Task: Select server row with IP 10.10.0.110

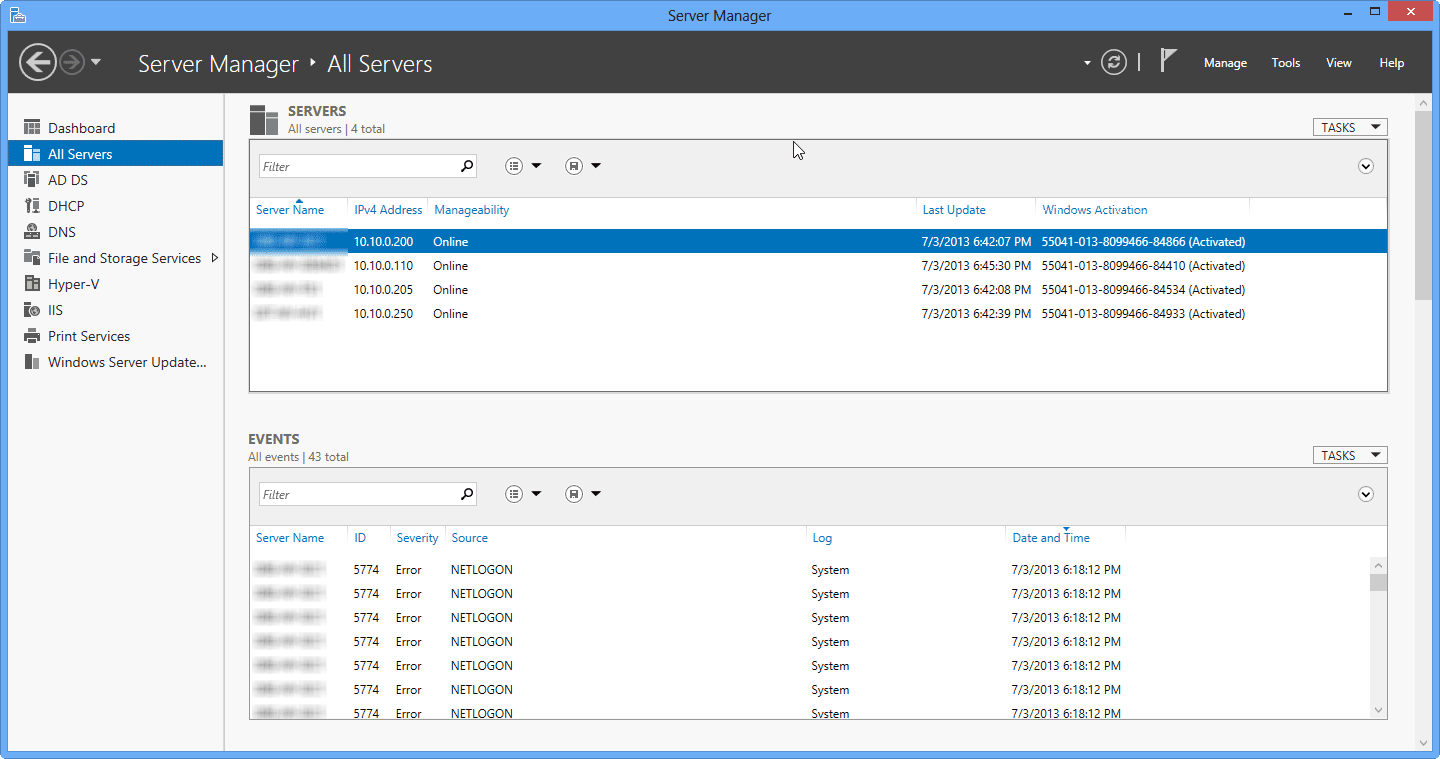Action: [x=818, y=266]
